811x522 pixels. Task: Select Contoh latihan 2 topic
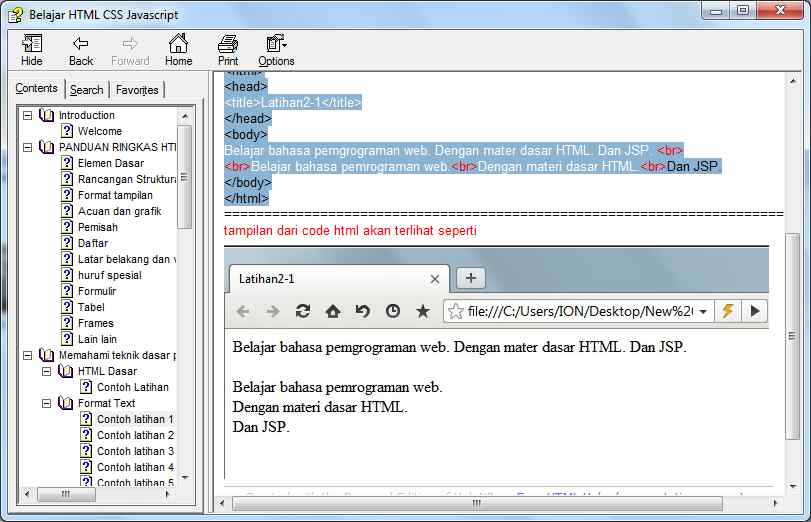pos(136,436)
